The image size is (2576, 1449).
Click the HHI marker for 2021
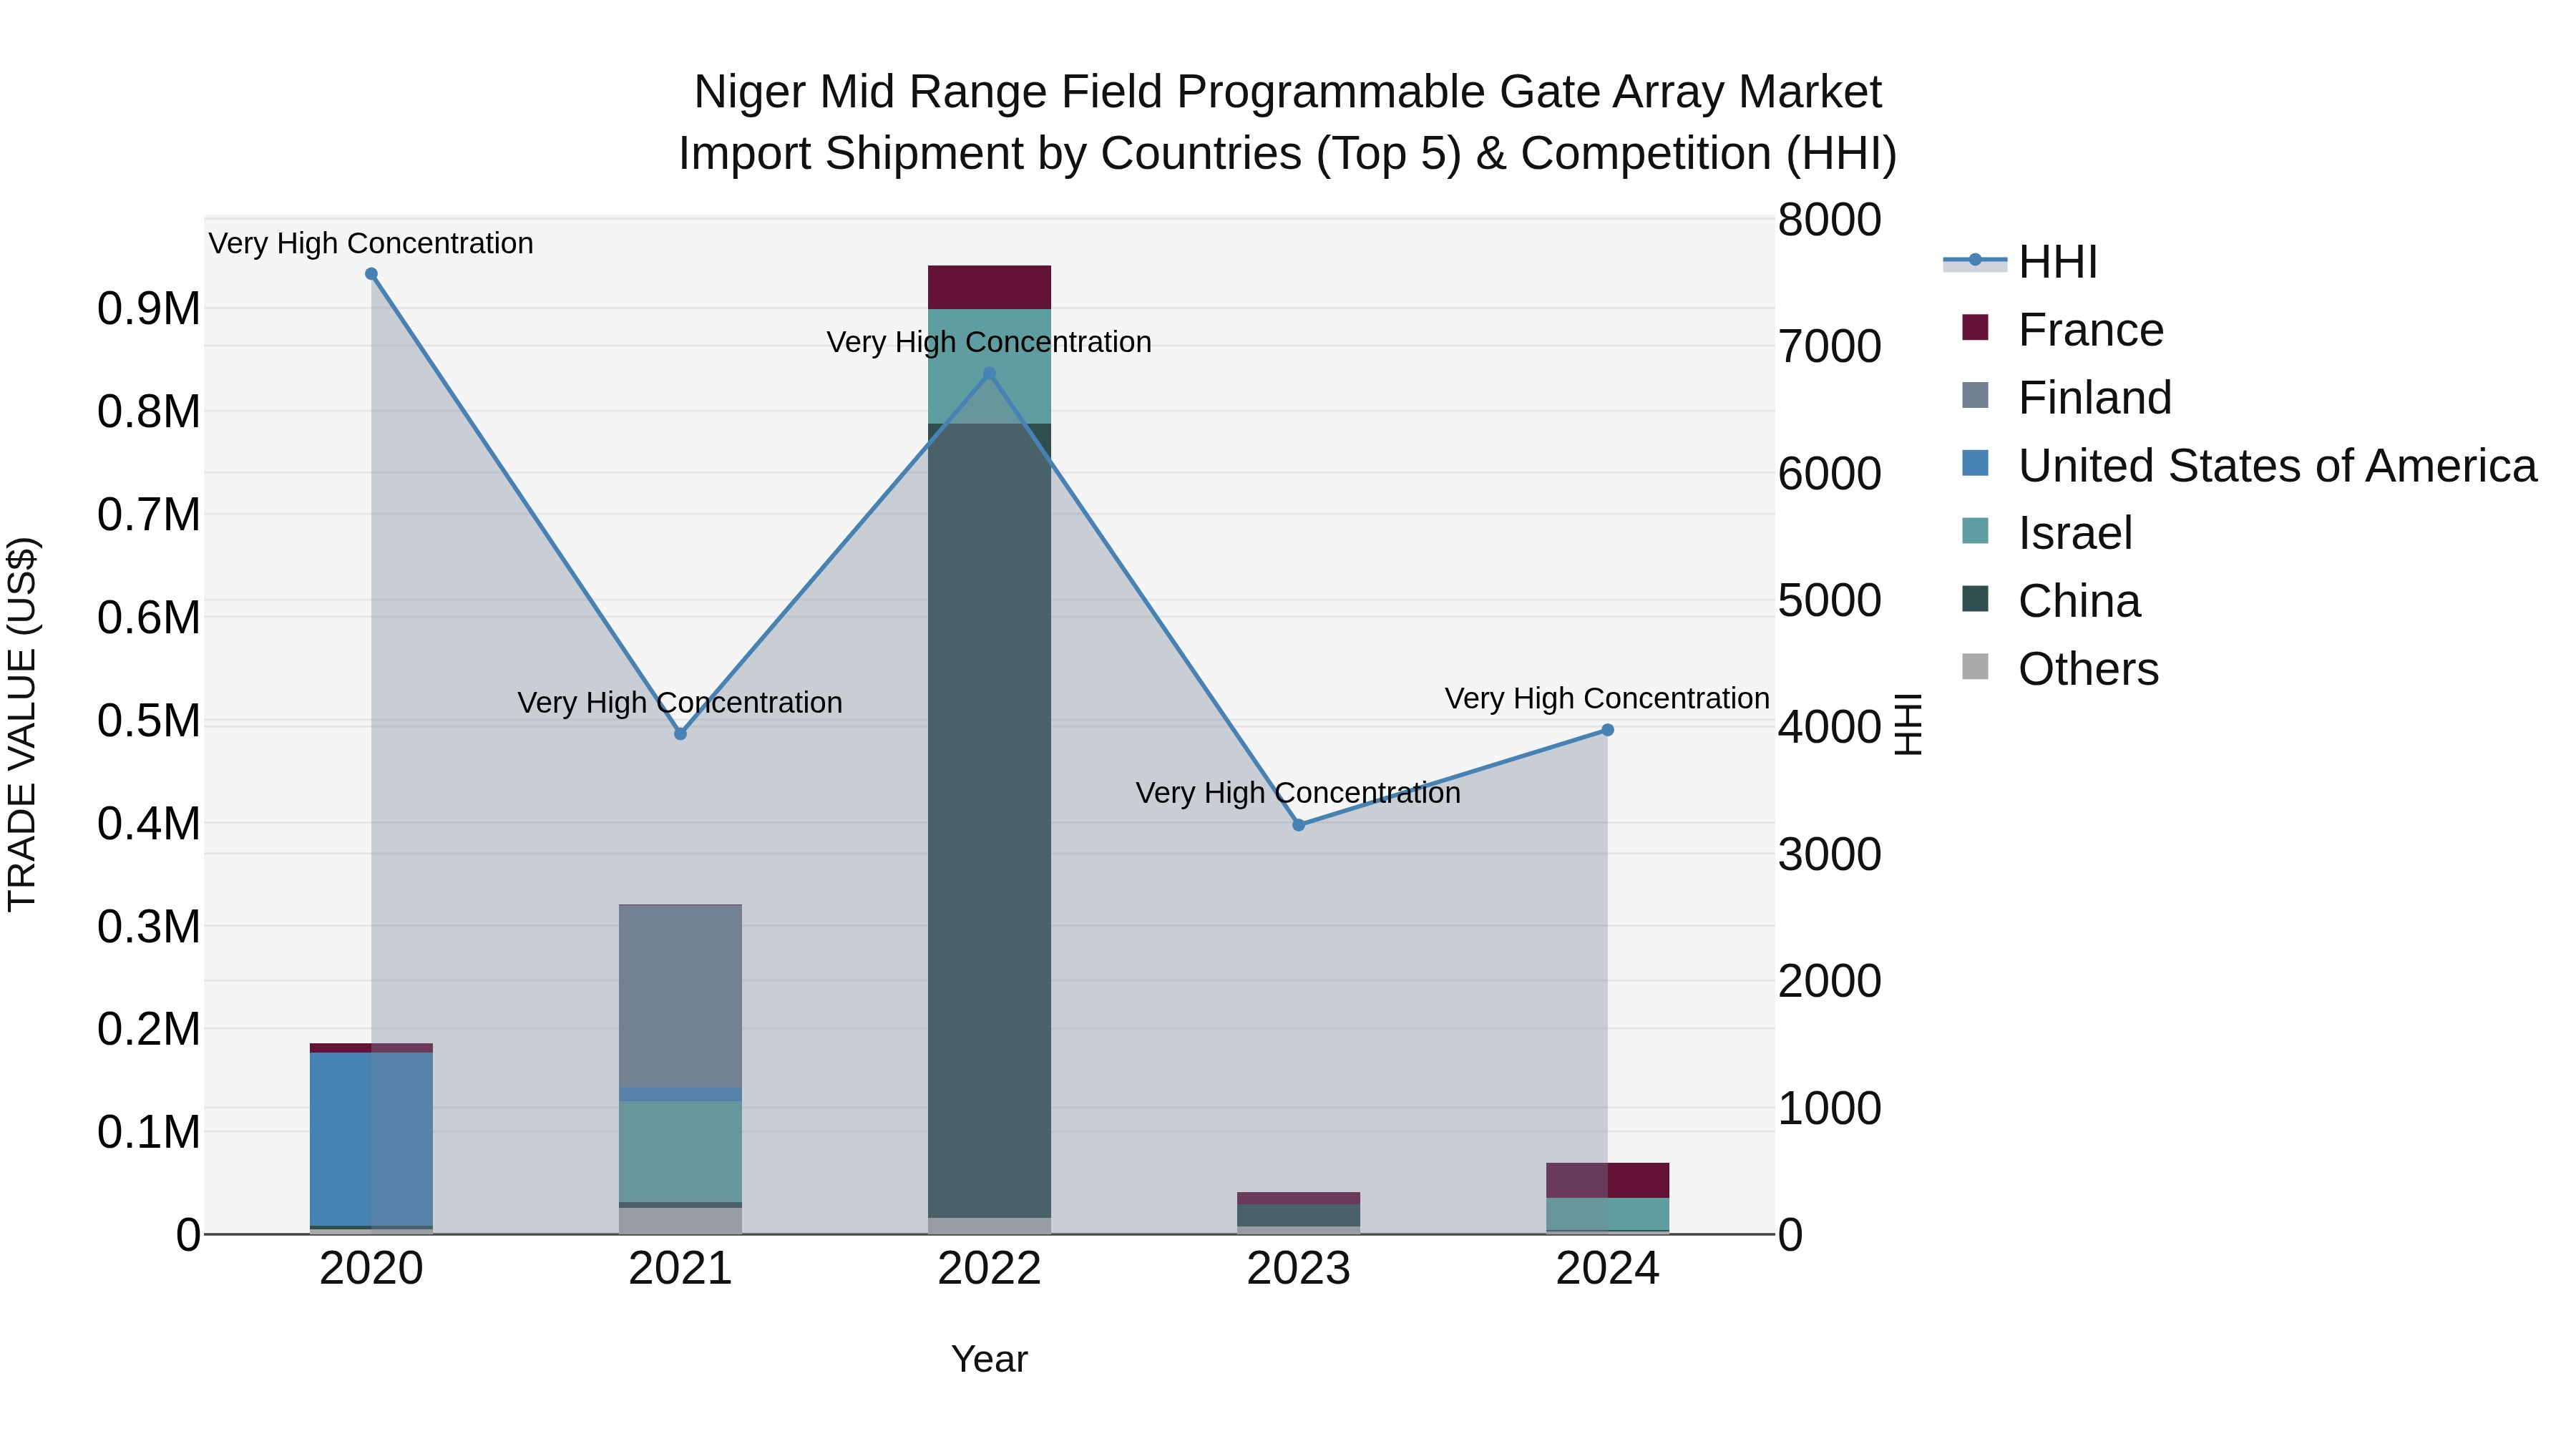click(x=680, y=734)
